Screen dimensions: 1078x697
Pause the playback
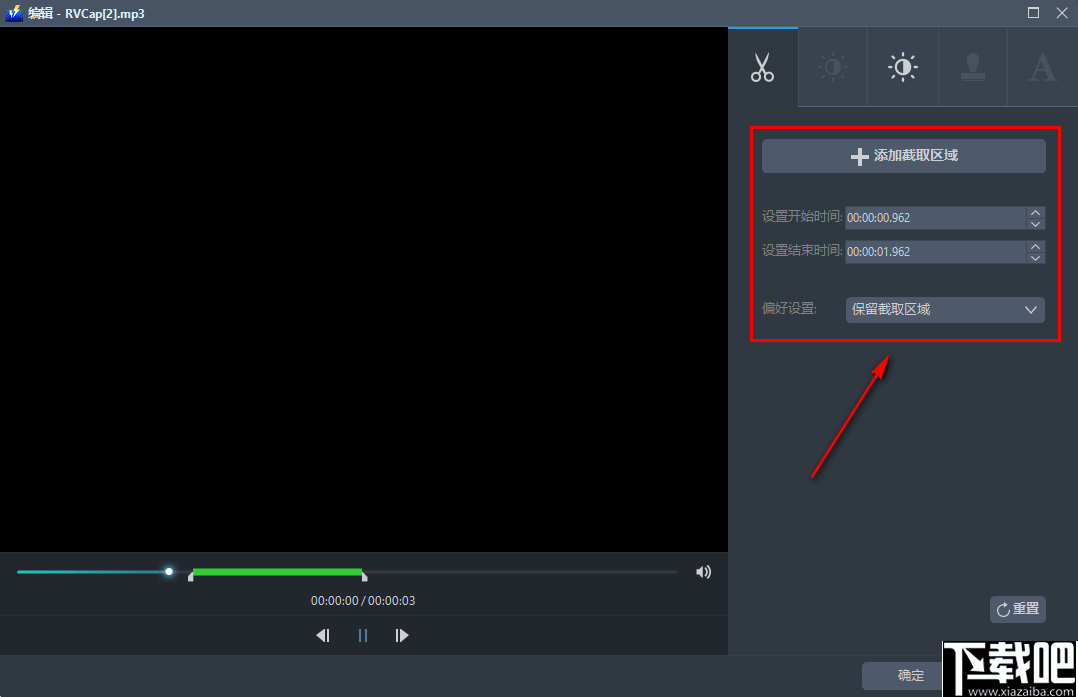pos(362,636)
